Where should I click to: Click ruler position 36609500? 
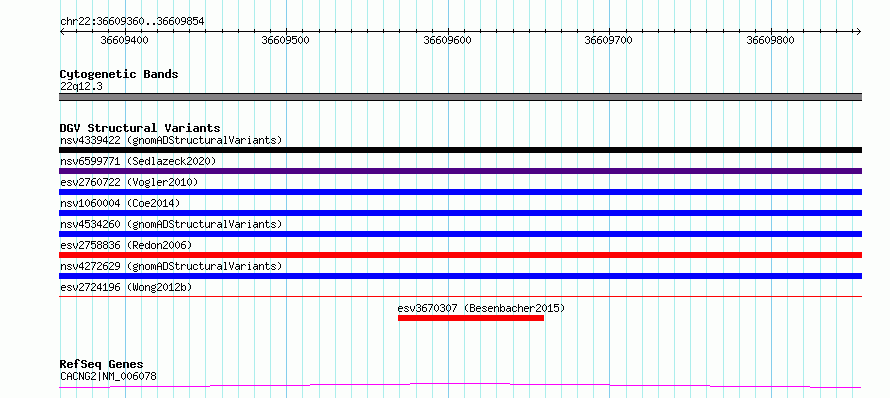[286, 41]
